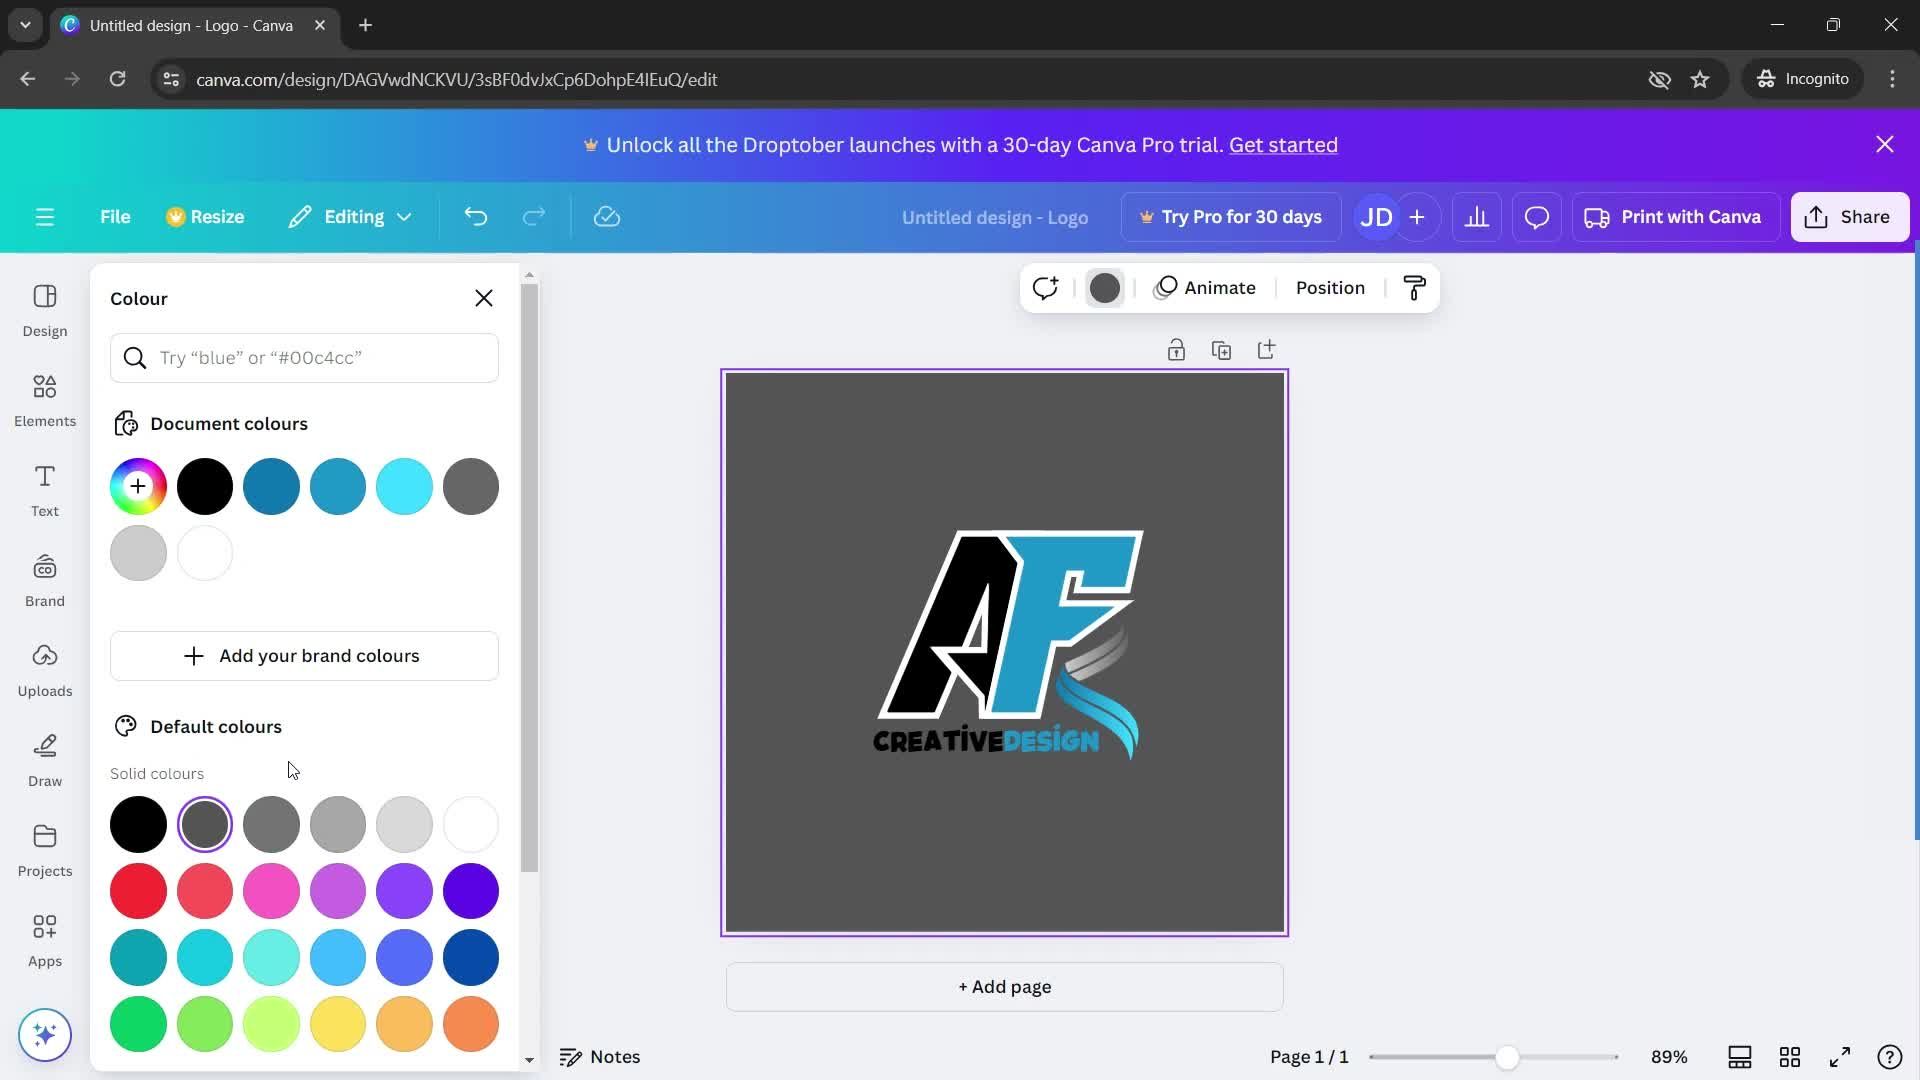Click the Notes button at bottom
The width and height of the screenshot is (1920, 1080).
(x=600, y=1056)
